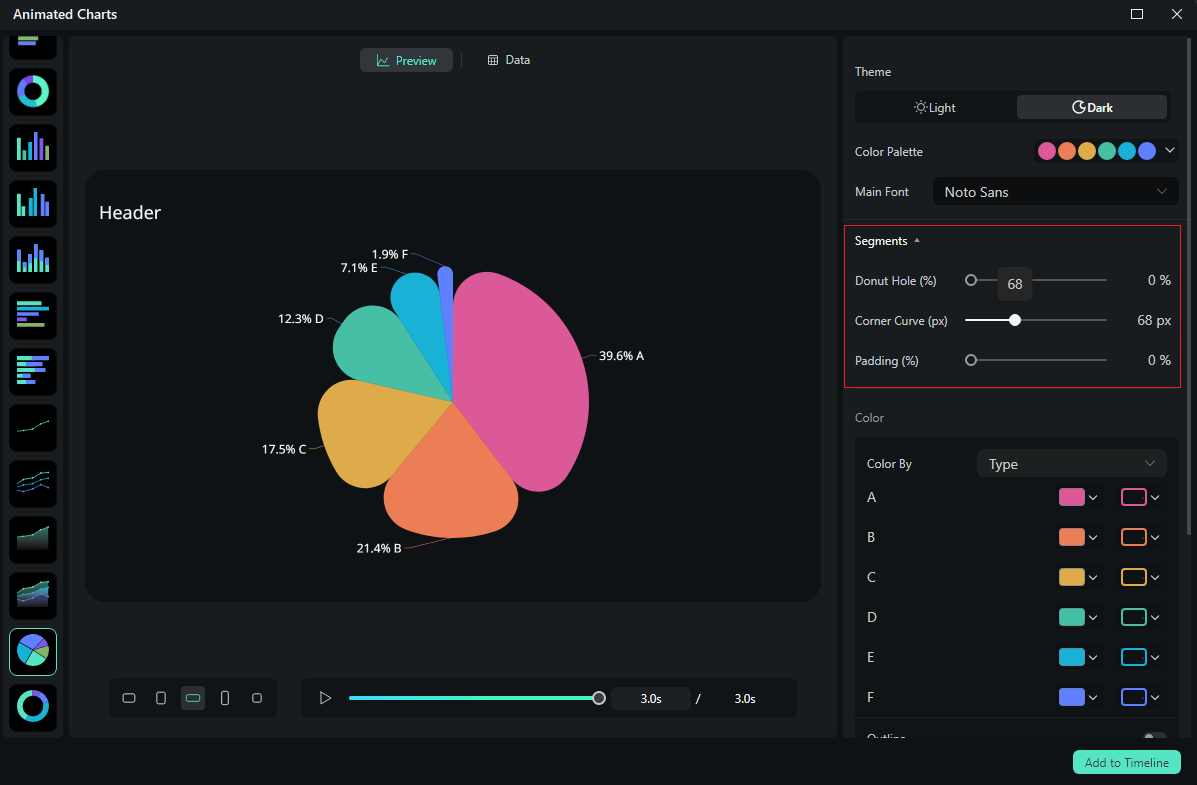Select the multi-line chart type
The image size is (1197, 785).
[x=33, y=483]
